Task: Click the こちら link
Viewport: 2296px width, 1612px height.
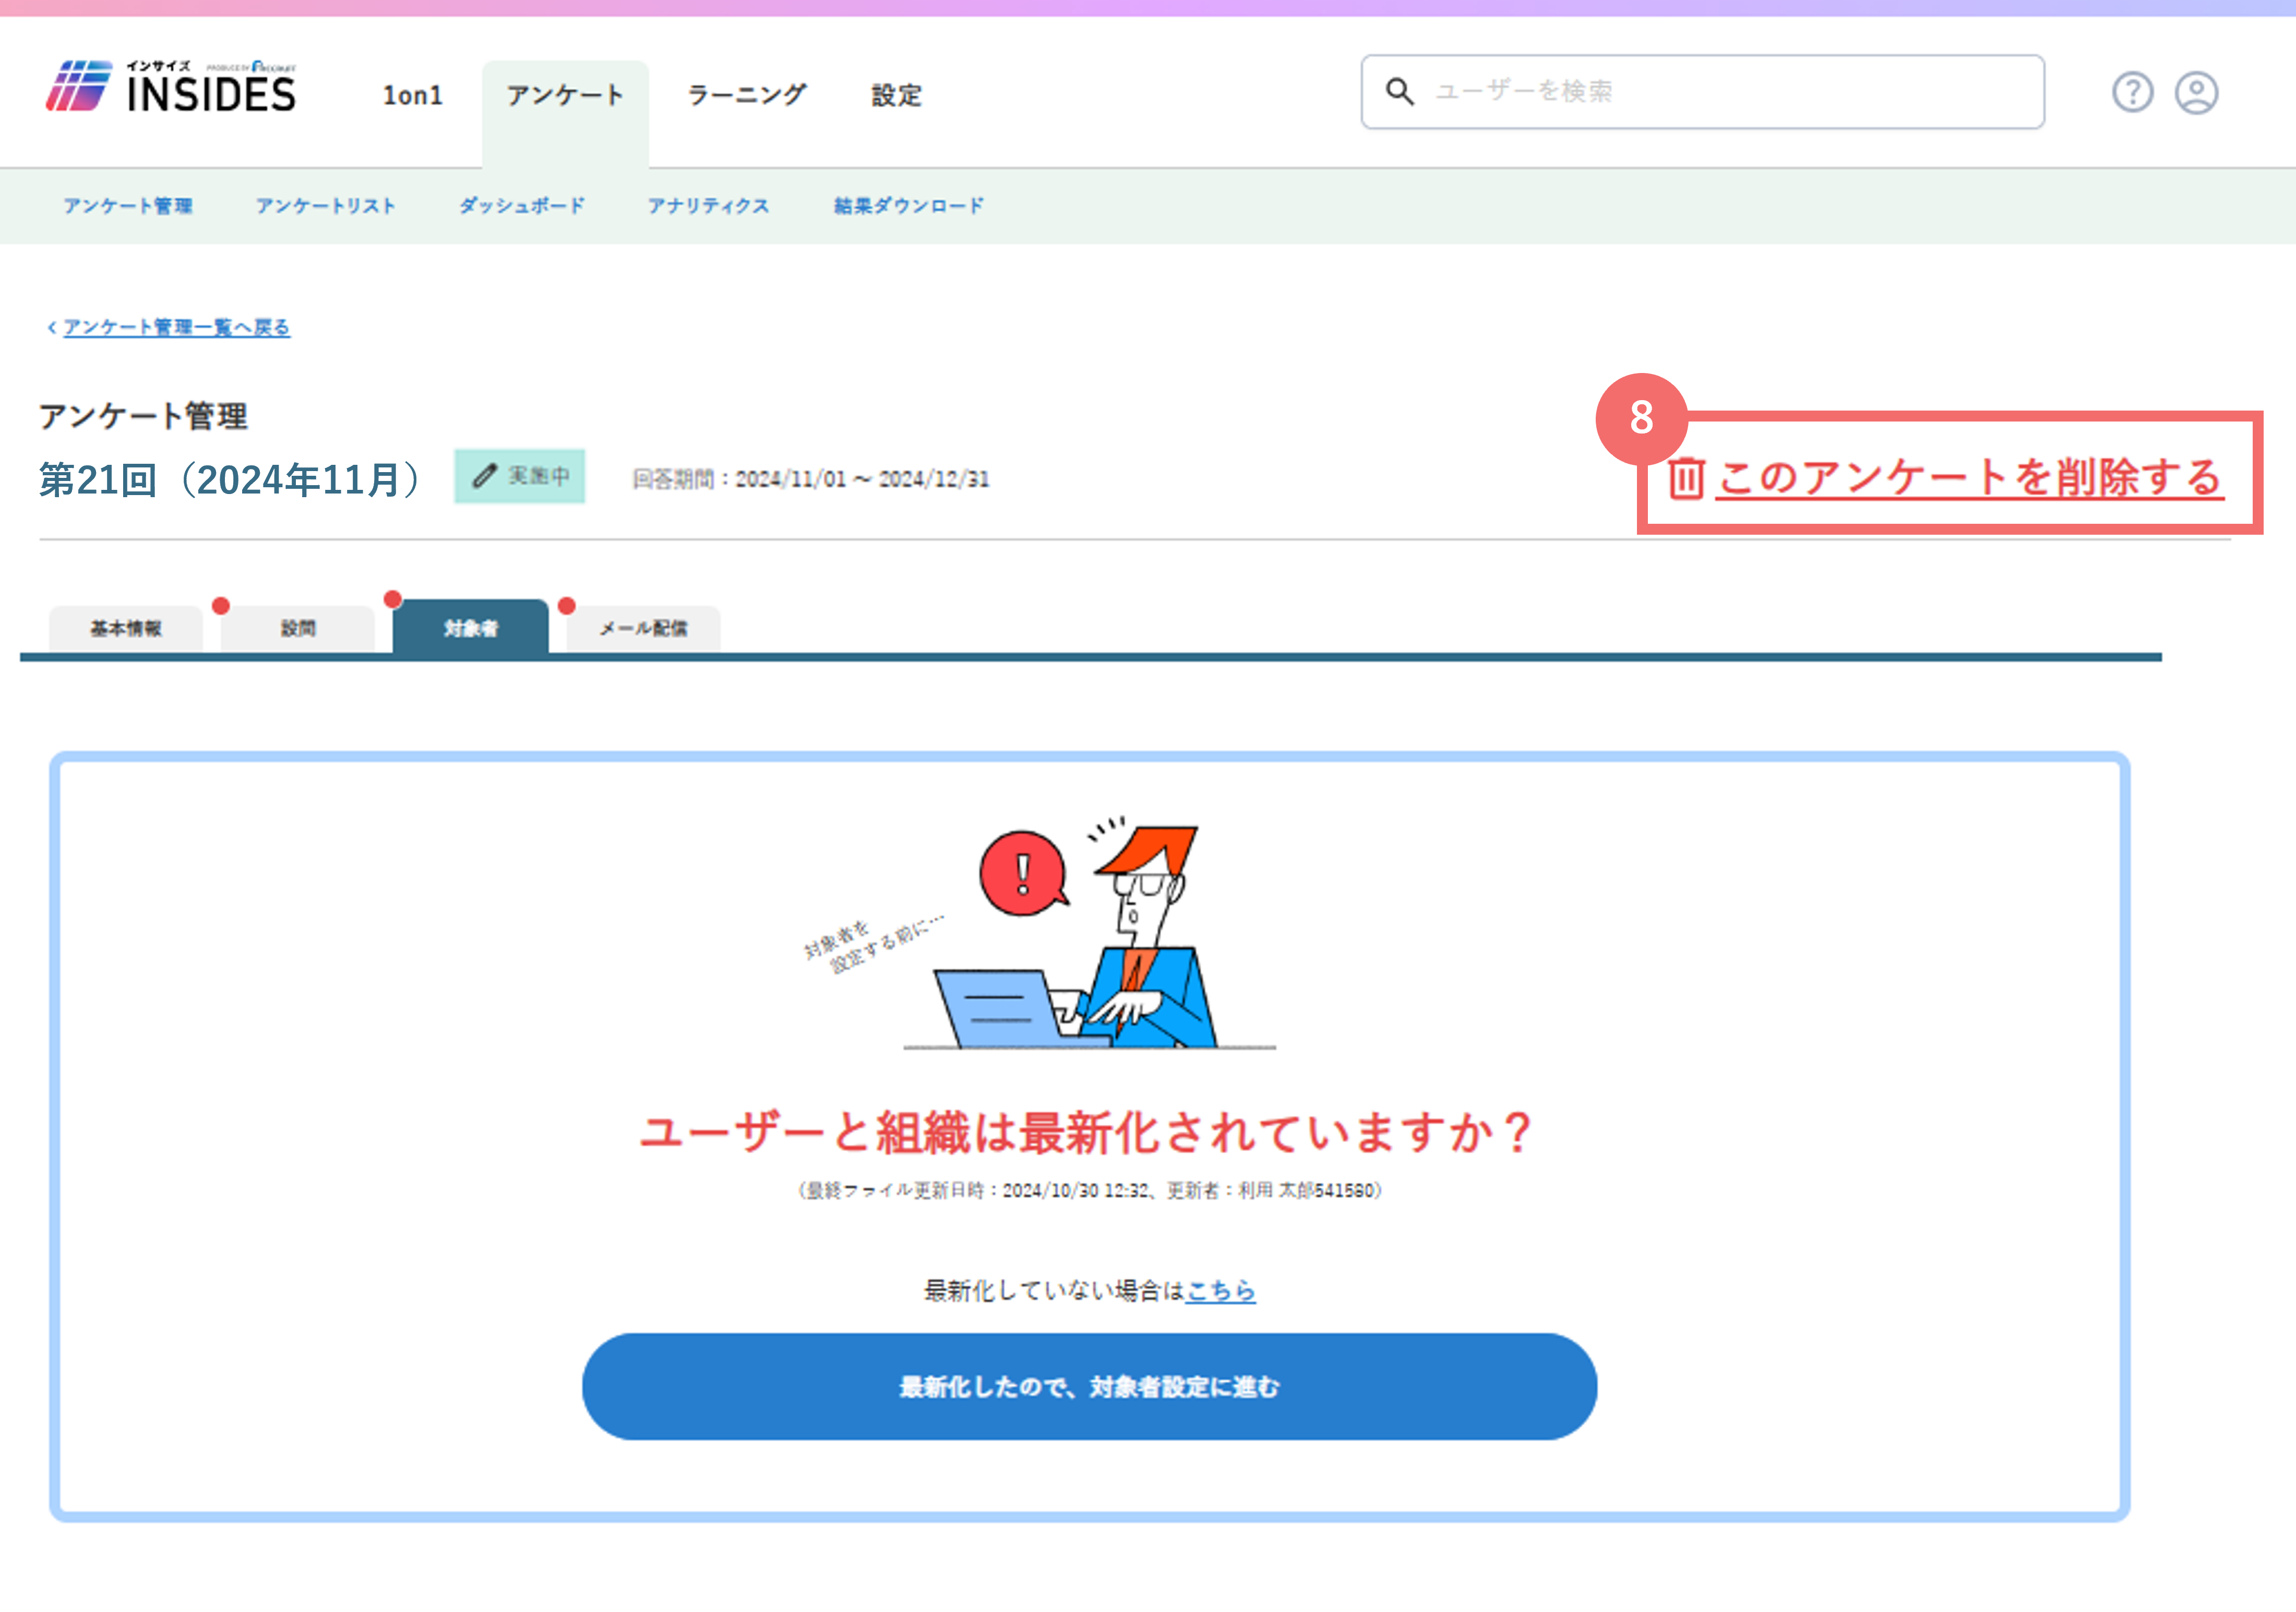Action: pyautogui.click(x=1220, y=1291)
